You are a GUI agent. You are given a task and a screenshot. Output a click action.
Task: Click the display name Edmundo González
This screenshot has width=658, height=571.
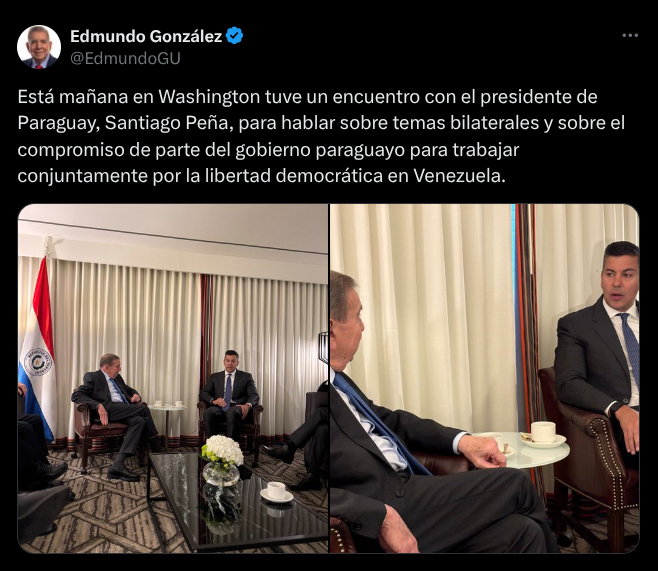[x=146, y=37]
